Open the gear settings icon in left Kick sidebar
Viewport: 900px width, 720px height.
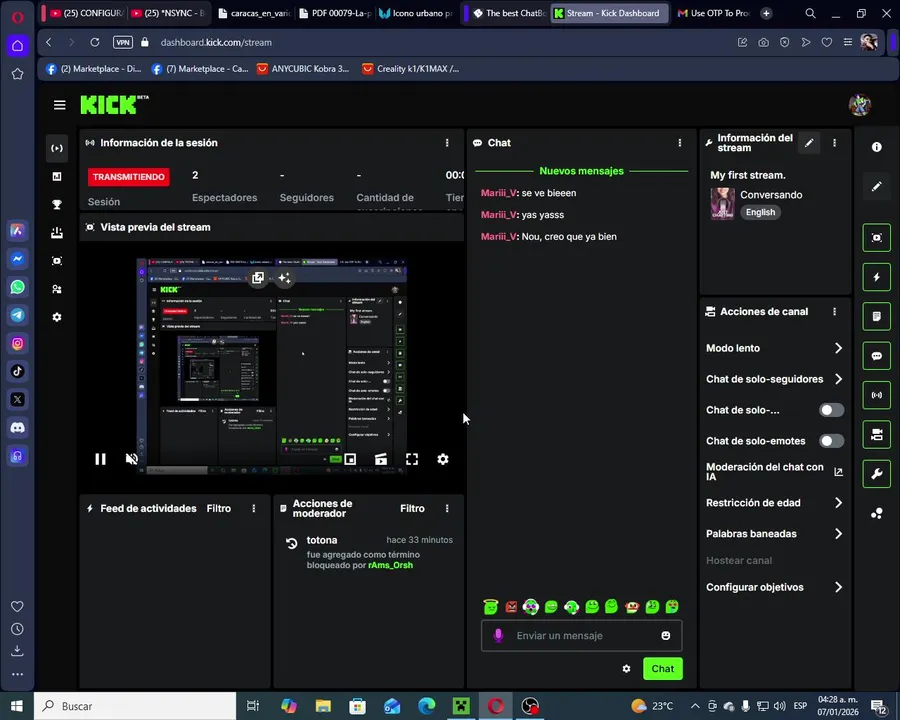(57, 317)
